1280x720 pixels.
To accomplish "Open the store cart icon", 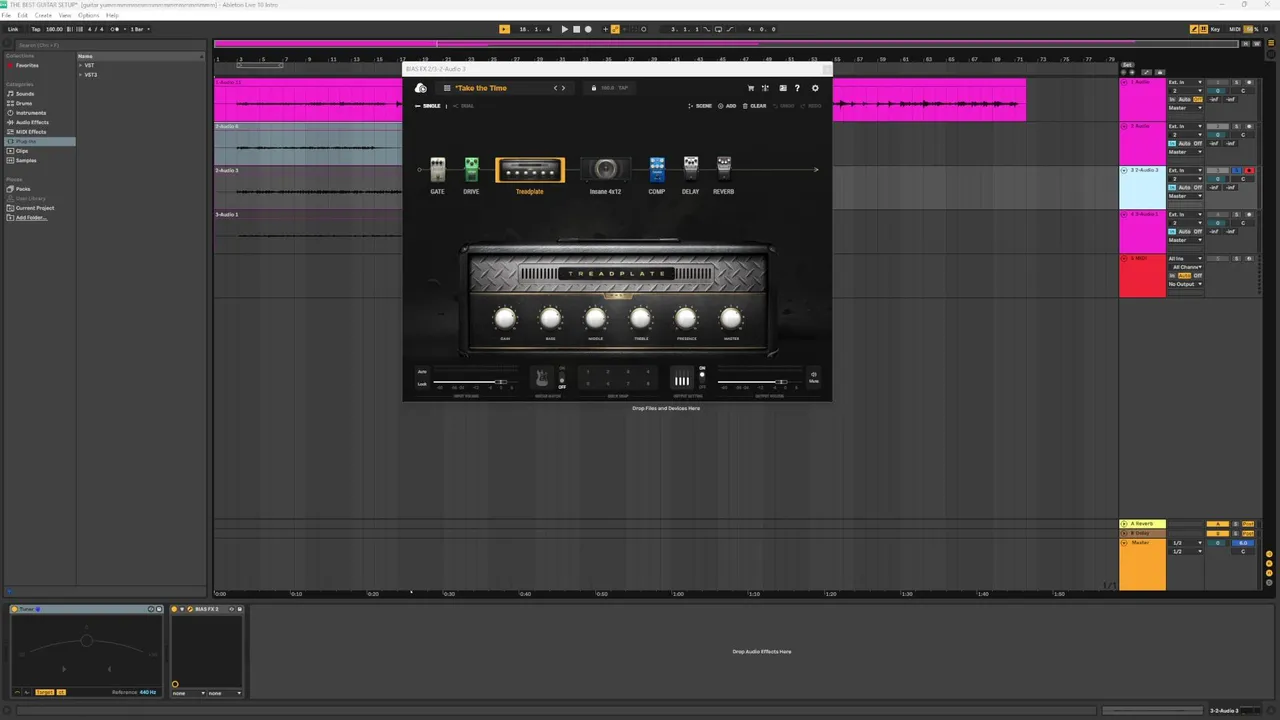I will click(751, 88).
